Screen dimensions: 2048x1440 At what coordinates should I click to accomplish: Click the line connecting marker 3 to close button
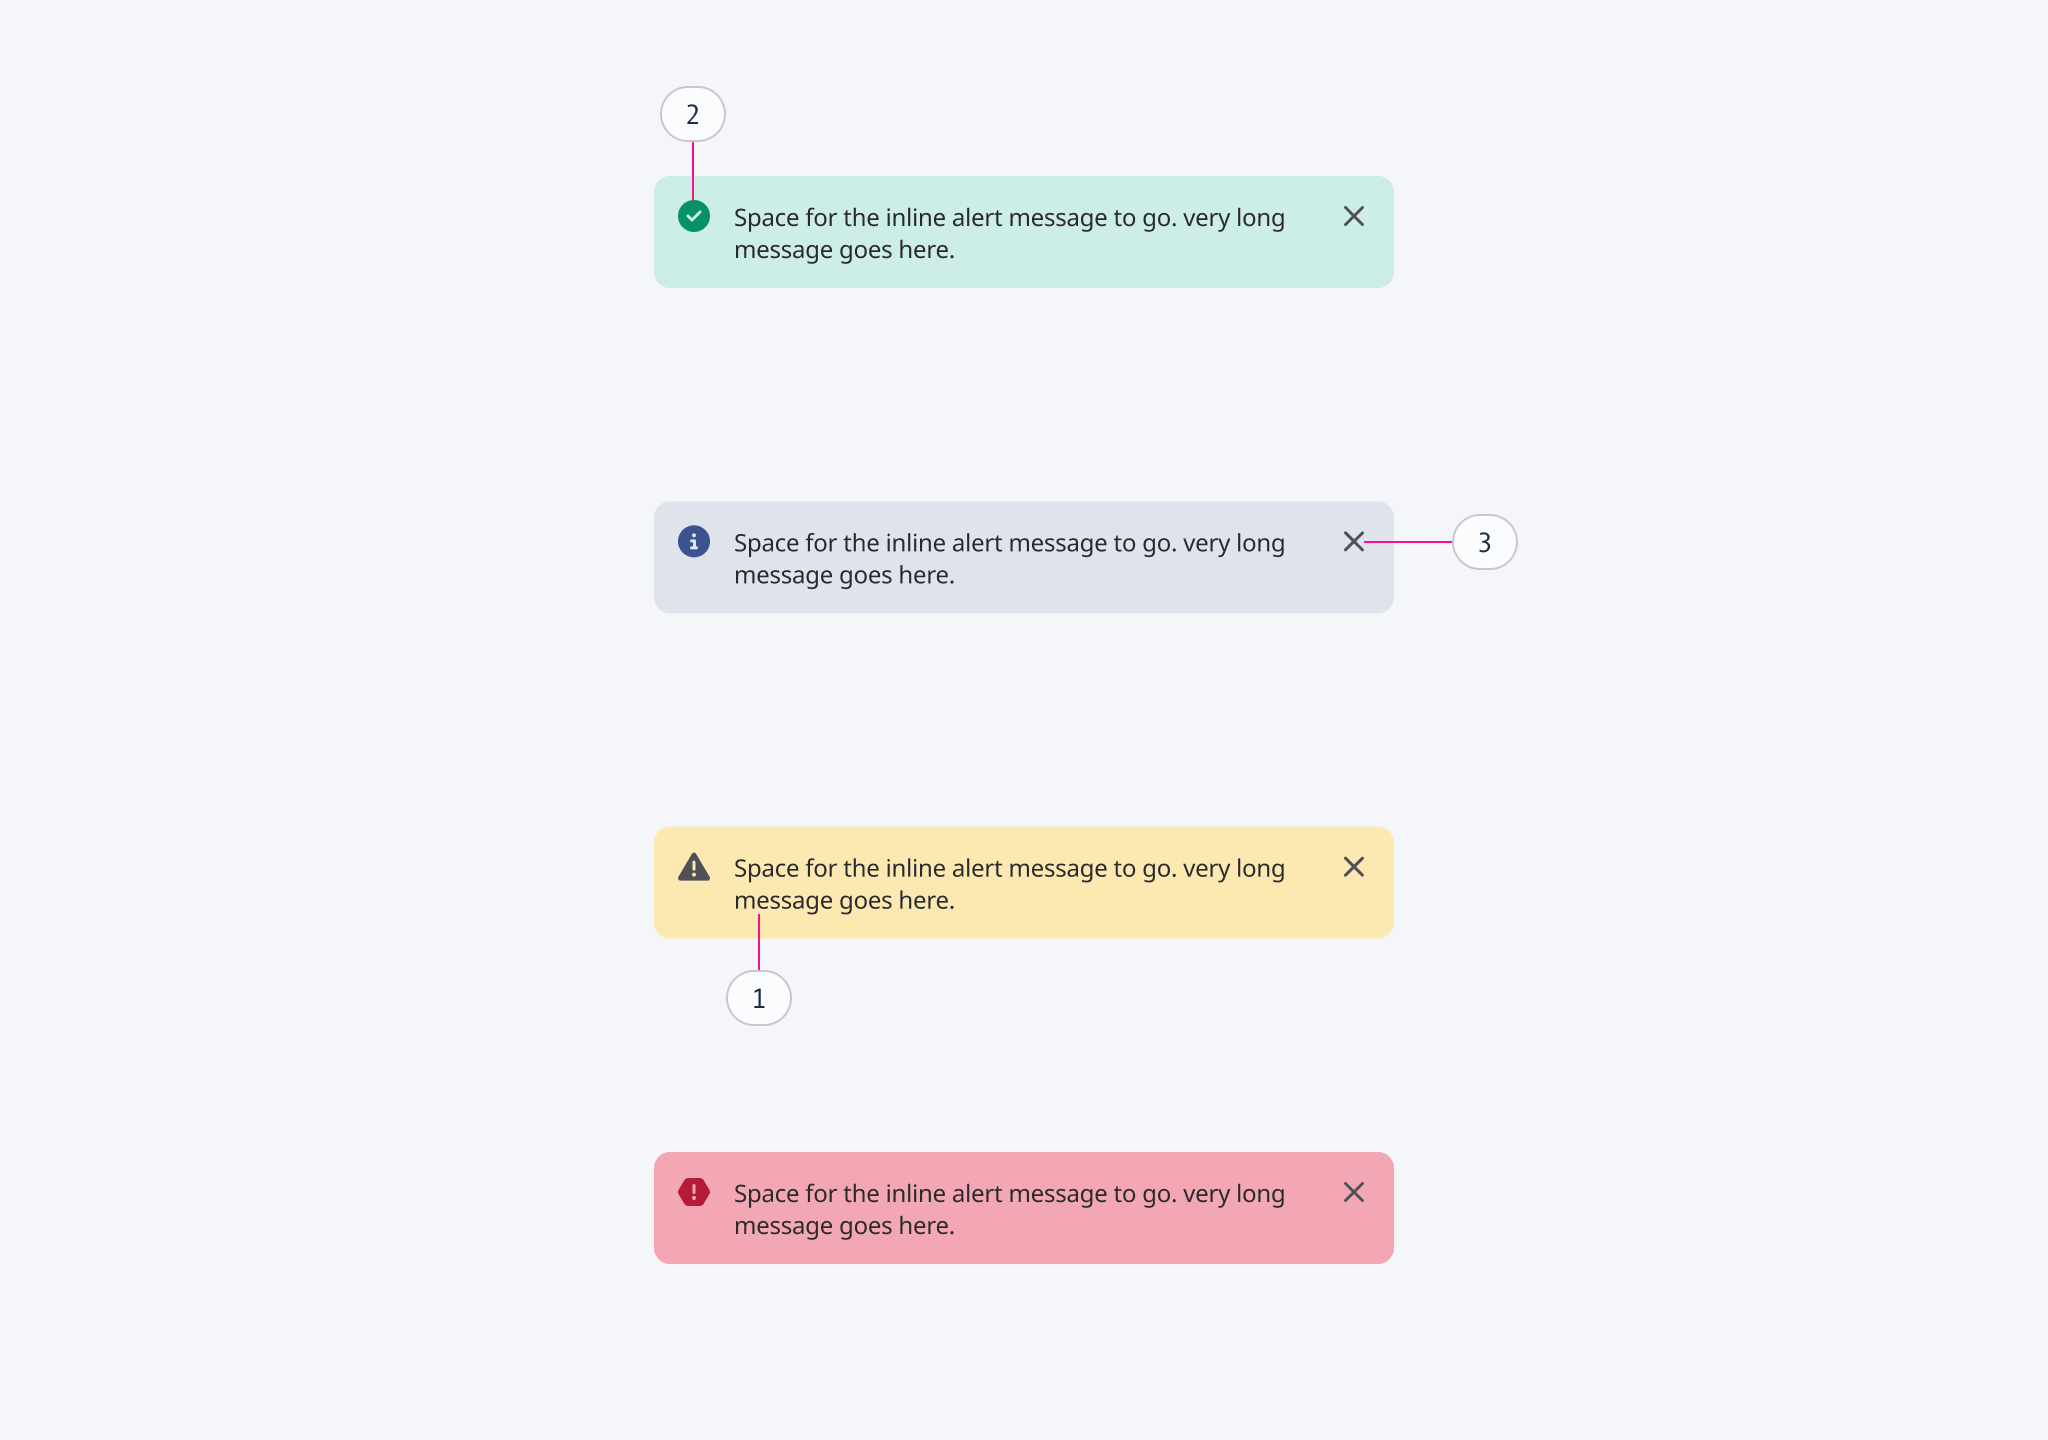[1408, 542]
